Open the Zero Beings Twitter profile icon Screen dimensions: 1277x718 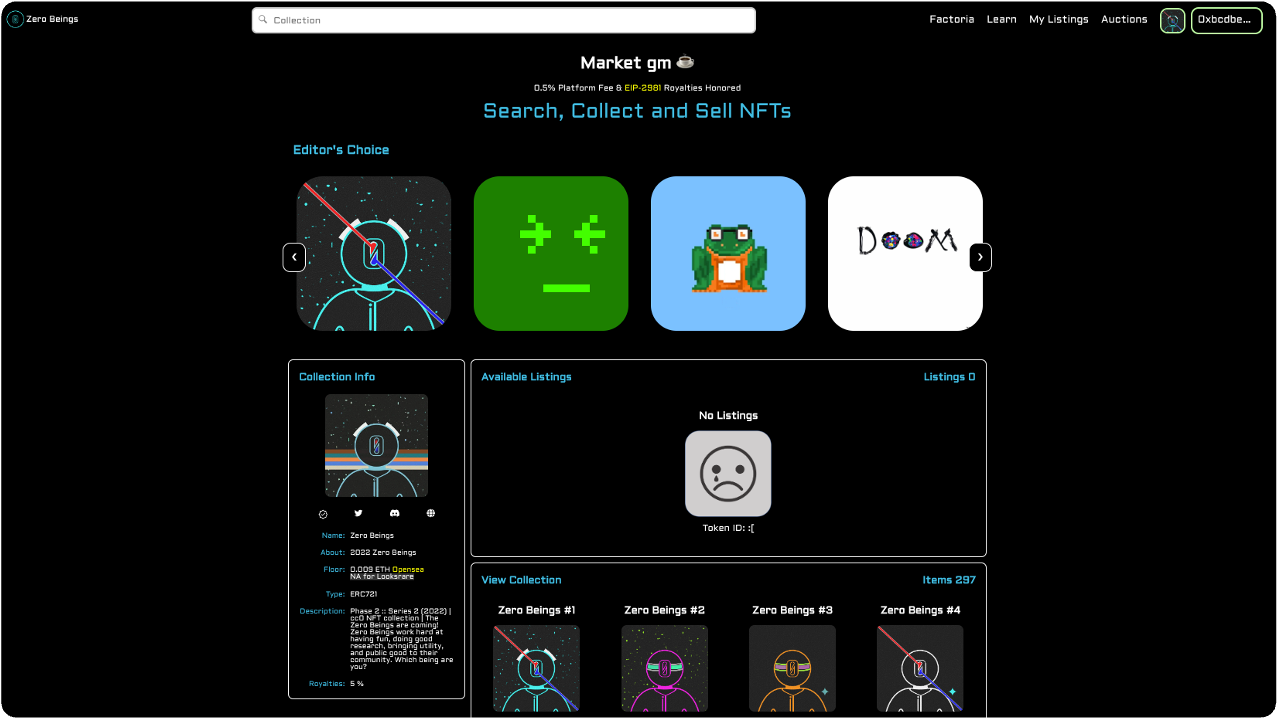point(358,513)
